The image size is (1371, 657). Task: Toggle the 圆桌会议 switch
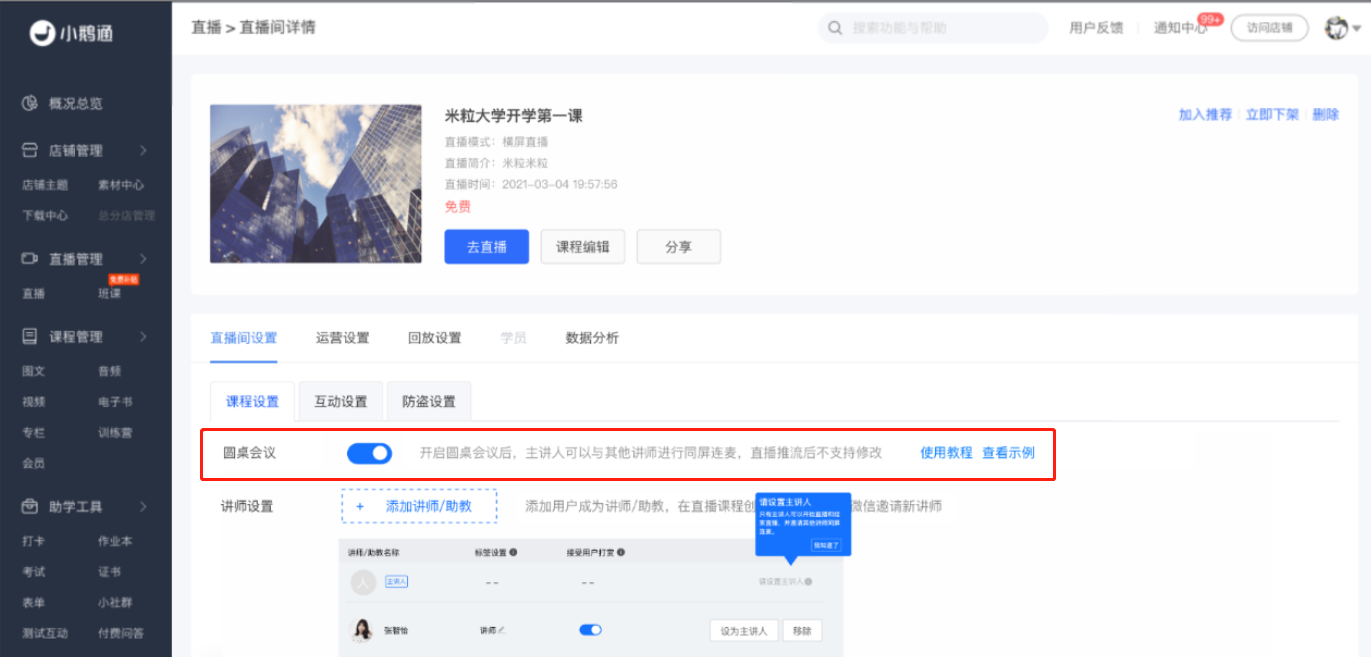[369, 453]
